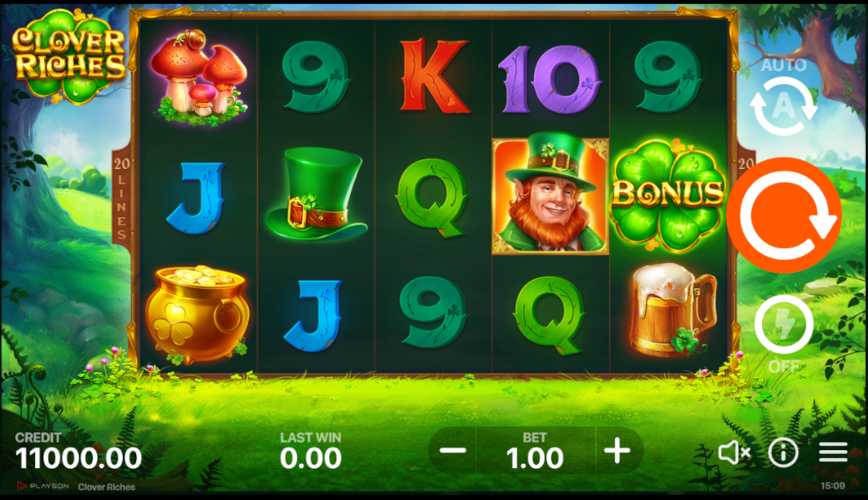Click the CREDIT 11000.00 balance
Image resolution: width=868 pixels, height=500 pixels.
[78, 451]
